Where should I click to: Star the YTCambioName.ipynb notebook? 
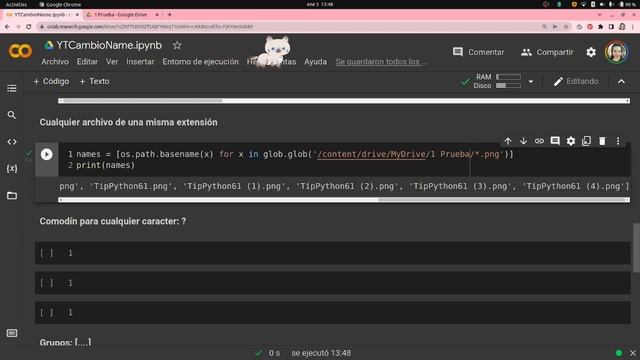(x=177, y=45)
